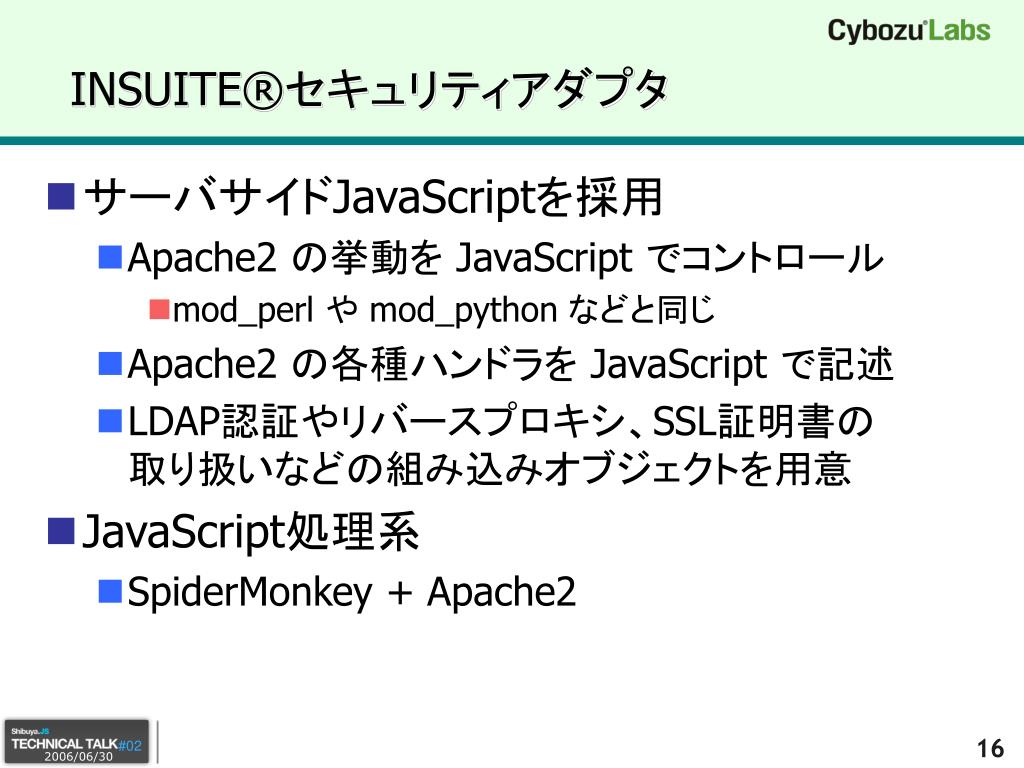Click the line starting LDAP認証やリバースプロキシ
The width and height of the screenshot is (1024, 768).
[500, 422]
